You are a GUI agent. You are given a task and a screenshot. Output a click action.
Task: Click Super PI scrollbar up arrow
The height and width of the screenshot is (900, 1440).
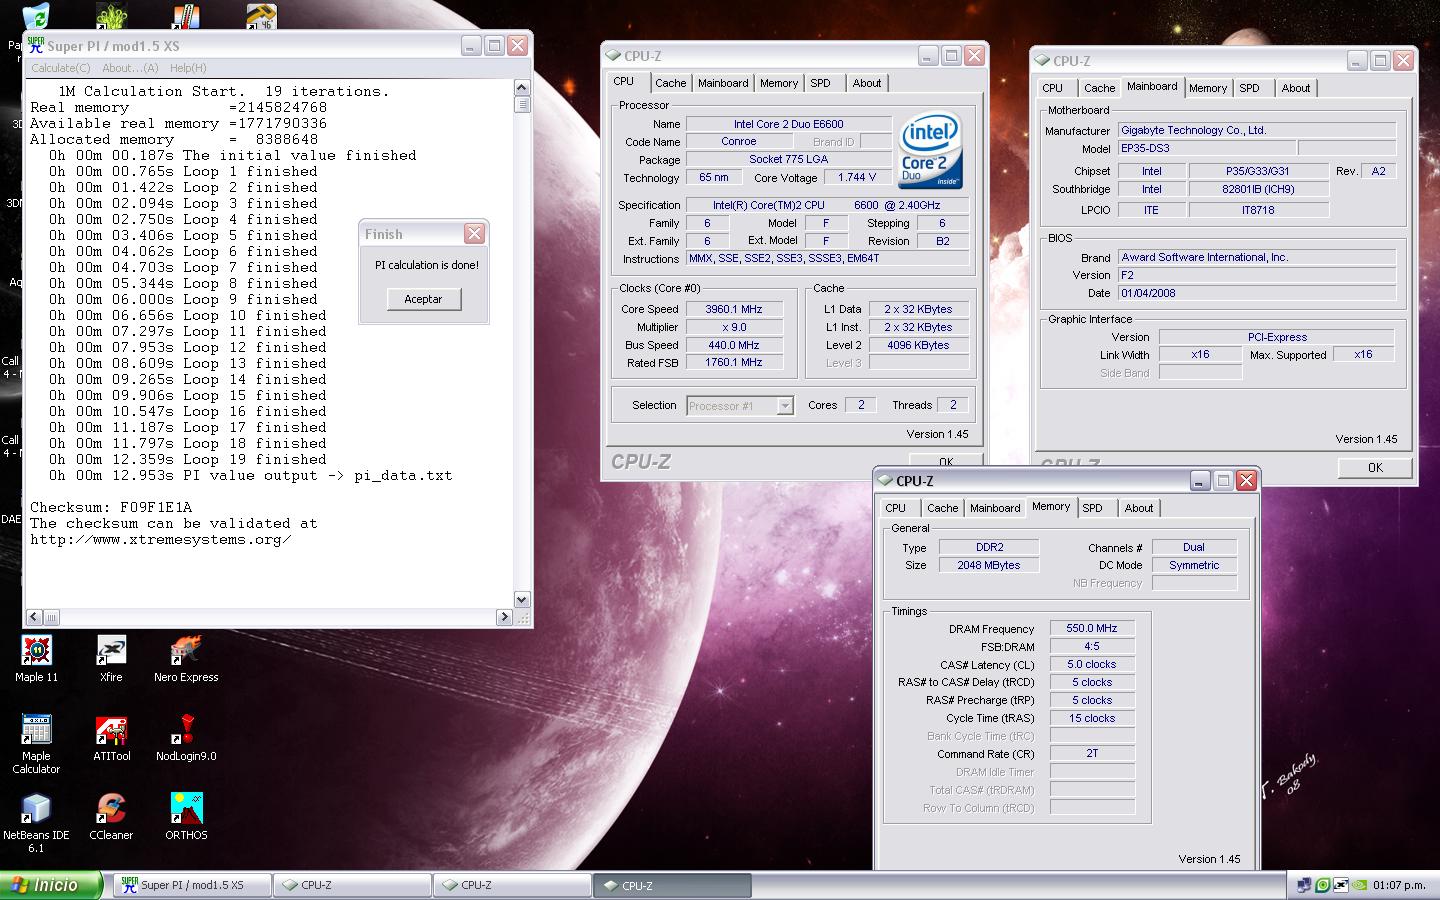(x=522, y=89)
